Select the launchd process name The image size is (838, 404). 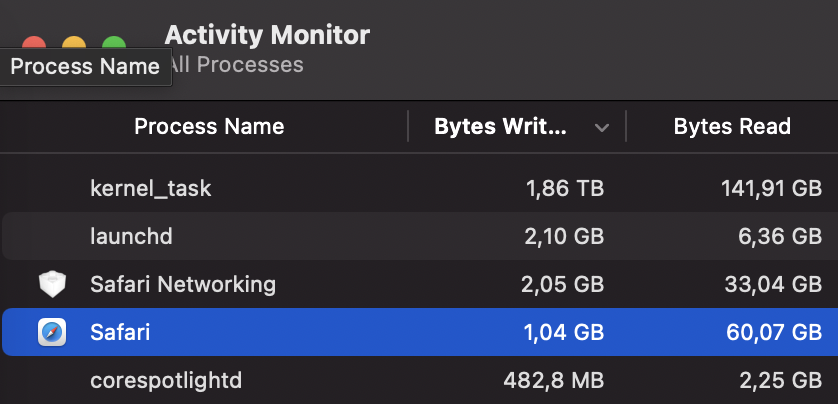click(131, 236)
